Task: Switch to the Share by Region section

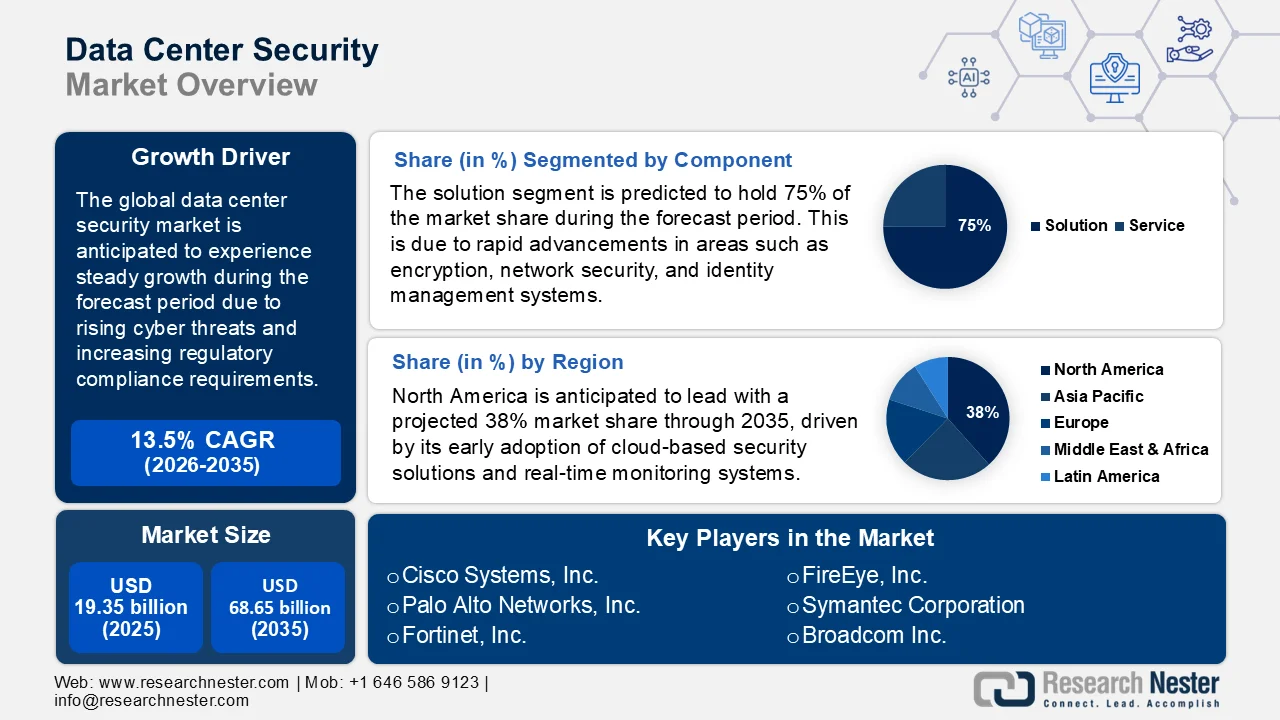Action: coord(508,362)
